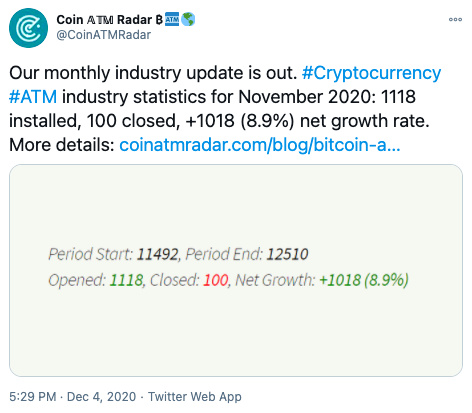Click the Dec 4, 2020 date

[x=101, y=397]
